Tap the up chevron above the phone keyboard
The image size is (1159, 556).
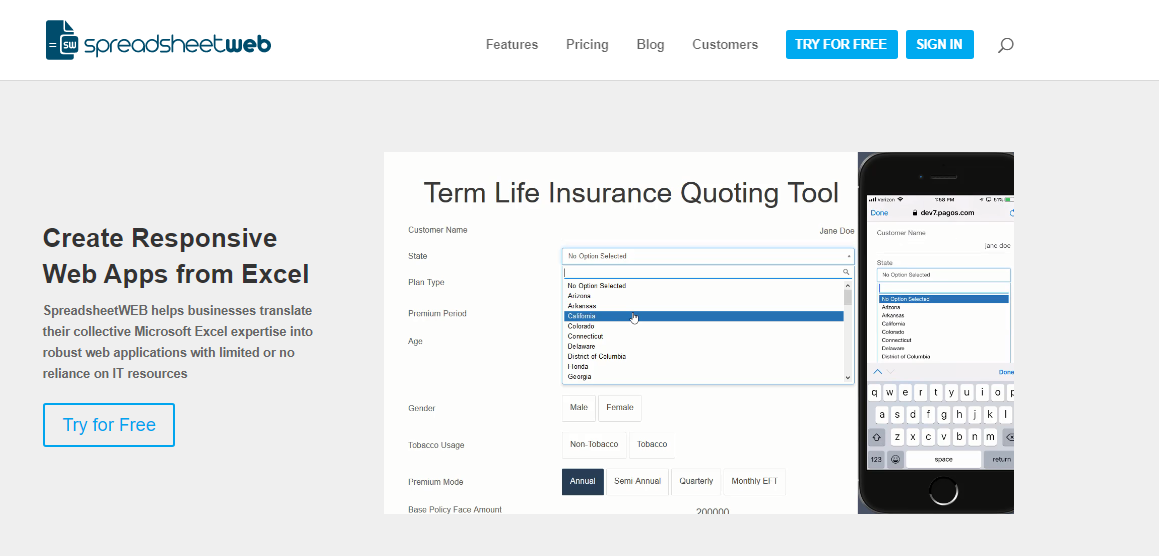pyautogui.click(x=878, y=371)
